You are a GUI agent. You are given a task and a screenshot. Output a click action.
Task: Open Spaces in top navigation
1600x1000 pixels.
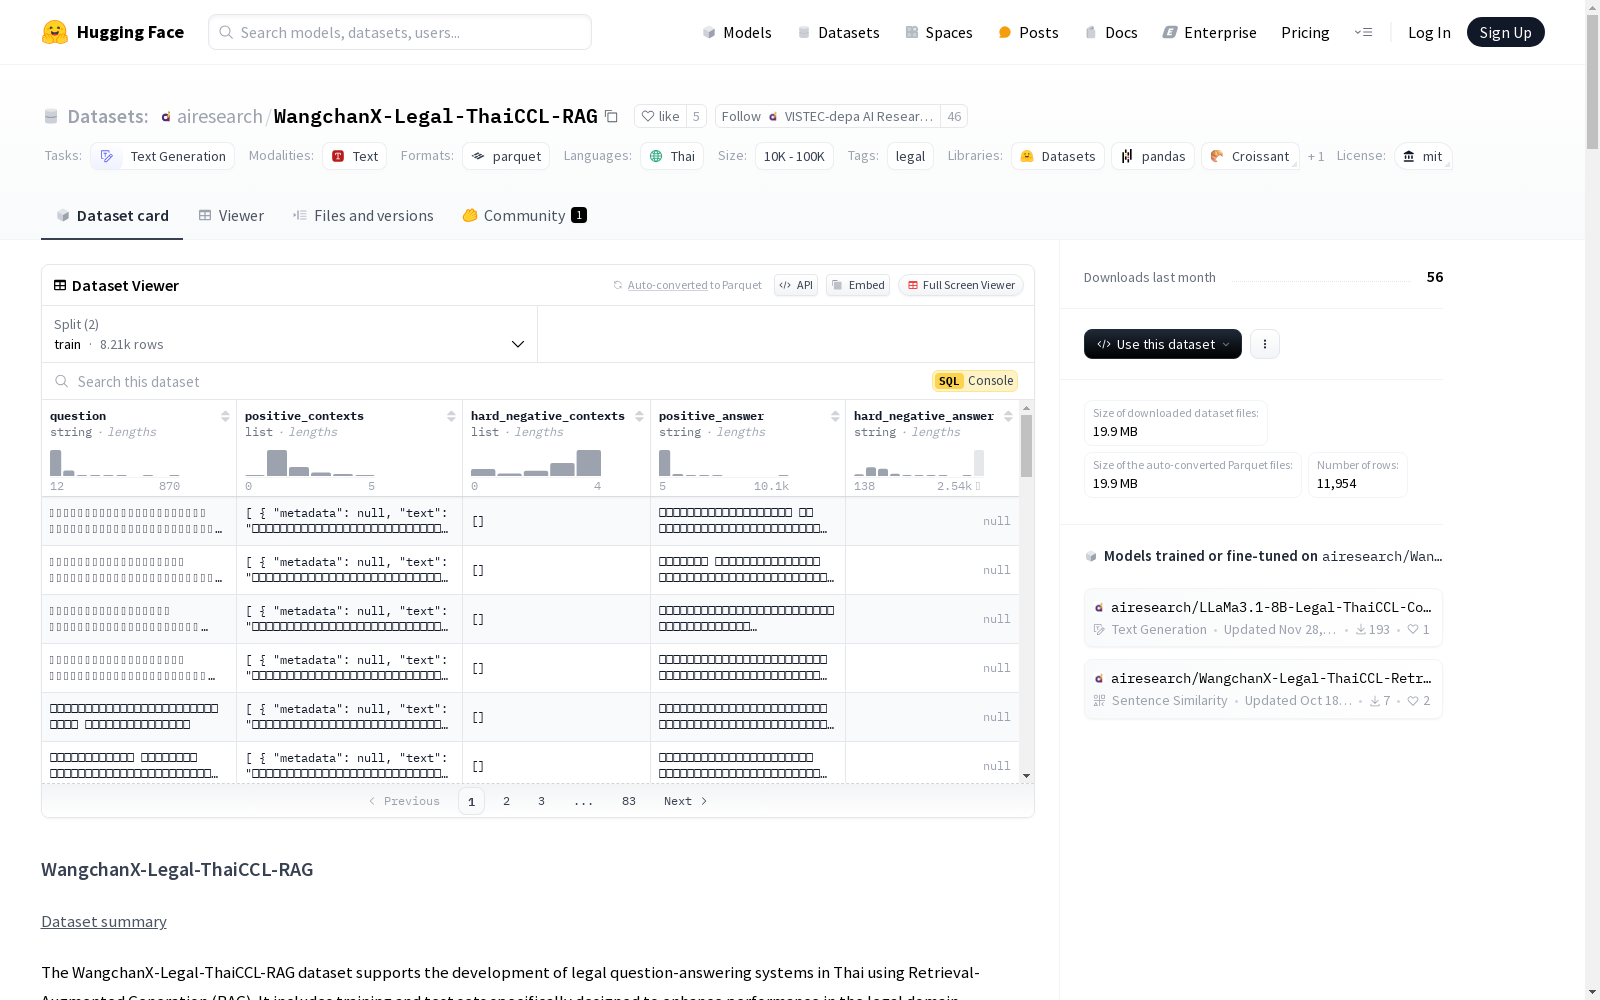939,32
